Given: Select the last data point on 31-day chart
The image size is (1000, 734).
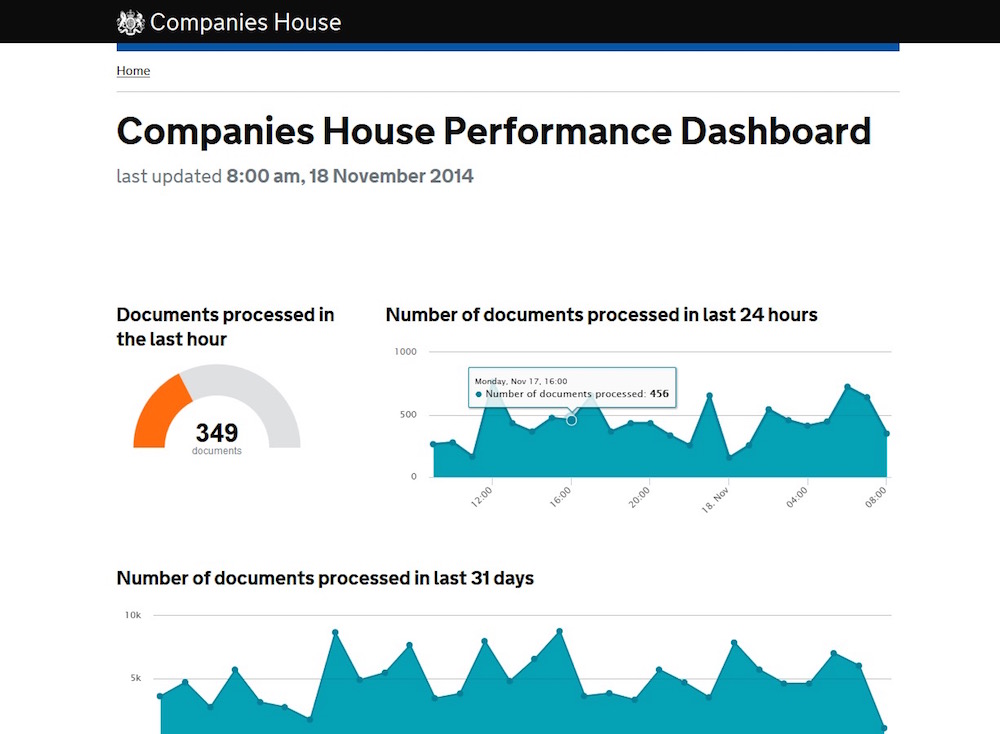Looking at the screenshot, I should coord(886,728).
